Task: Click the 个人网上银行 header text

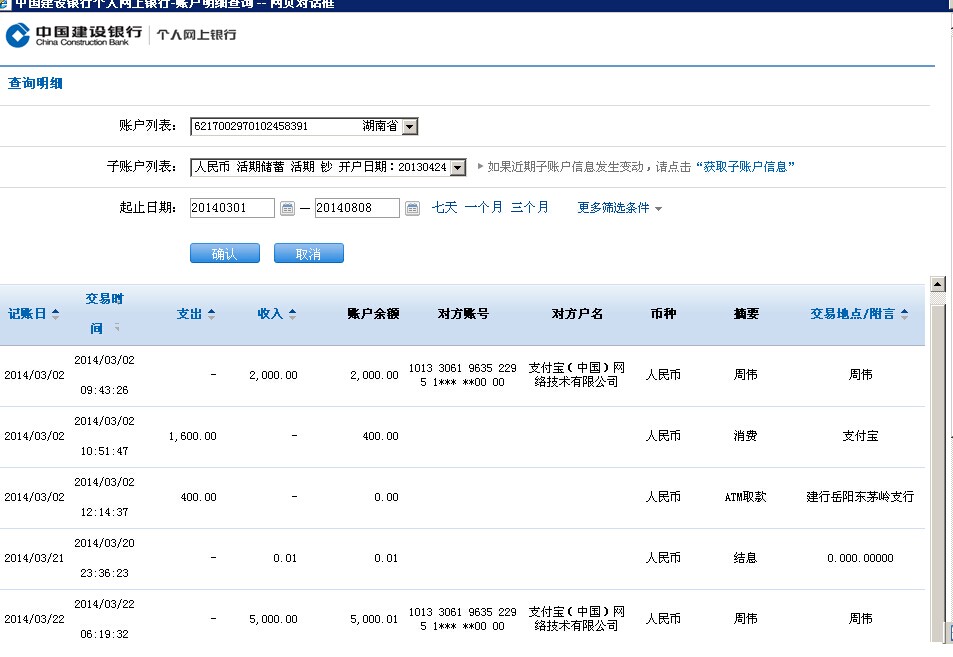Action: [x=196, y=35]
